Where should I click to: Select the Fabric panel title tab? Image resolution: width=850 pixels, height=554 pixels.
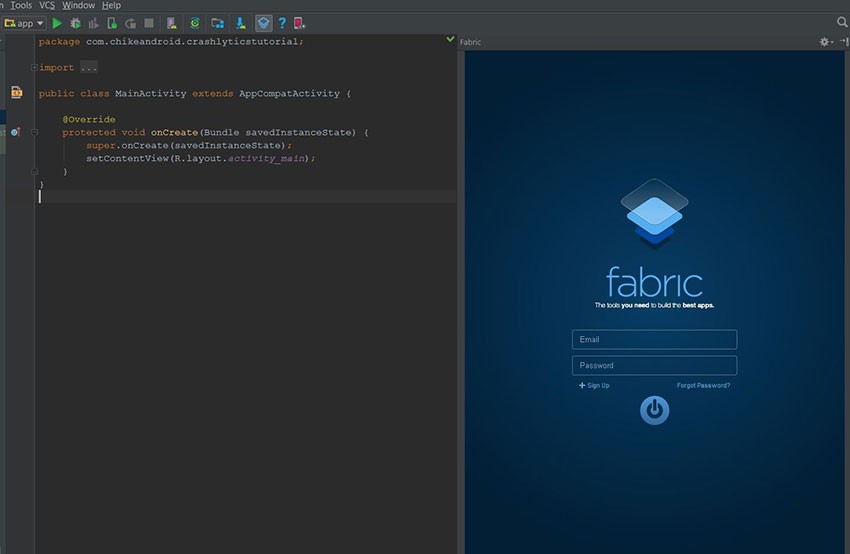pyautogui.click(x=470, y=42)
